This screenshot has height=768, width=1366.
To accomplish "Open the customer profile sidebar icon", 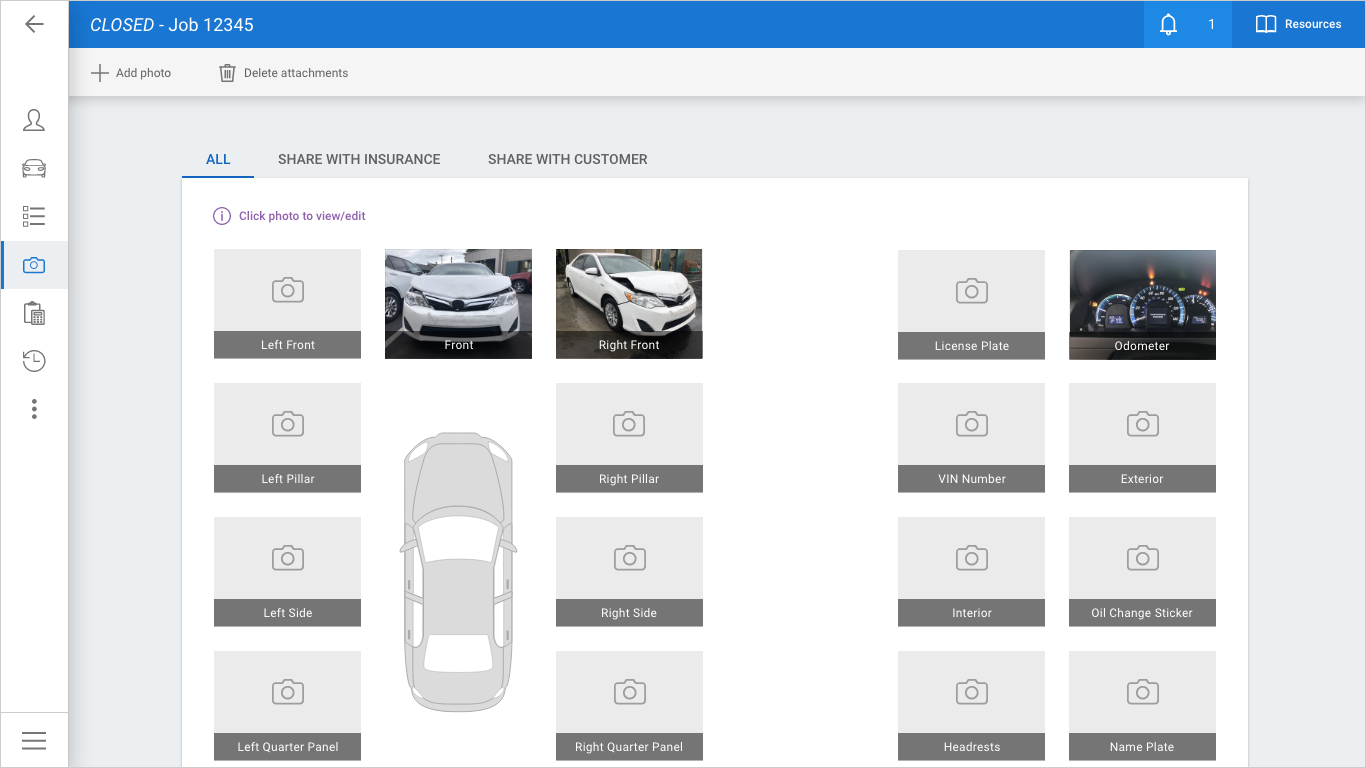I will [x=34, y=120].
